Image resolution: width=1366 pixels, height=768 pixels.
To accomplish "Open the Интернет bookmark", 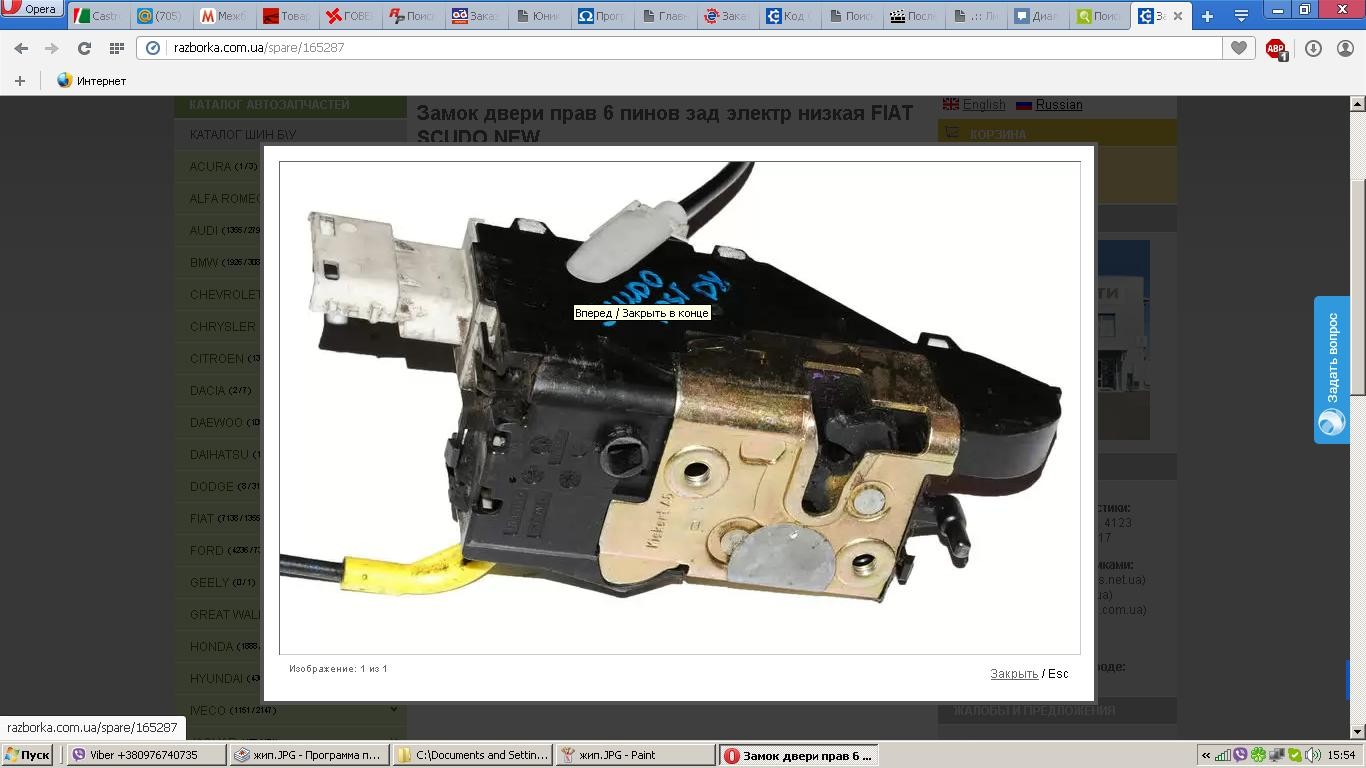I will point(91,81).
